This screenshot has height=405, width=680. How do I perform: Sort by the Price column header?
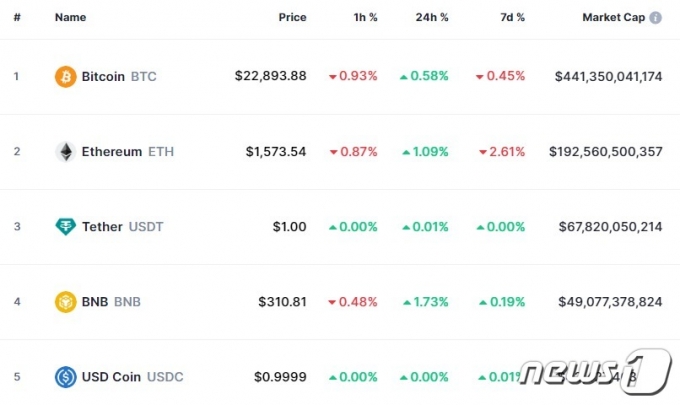[x=292, y=17]
